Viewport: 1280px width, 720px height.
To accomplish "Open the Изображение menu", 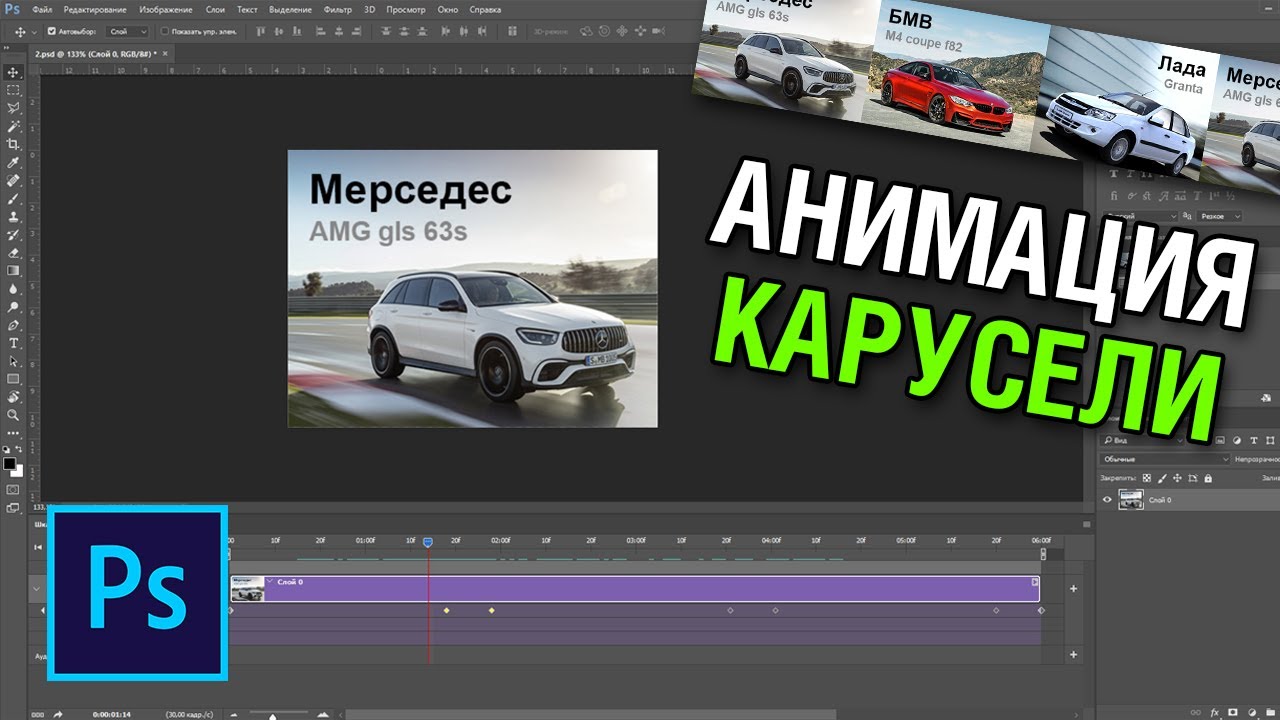I will pos(165,9).
